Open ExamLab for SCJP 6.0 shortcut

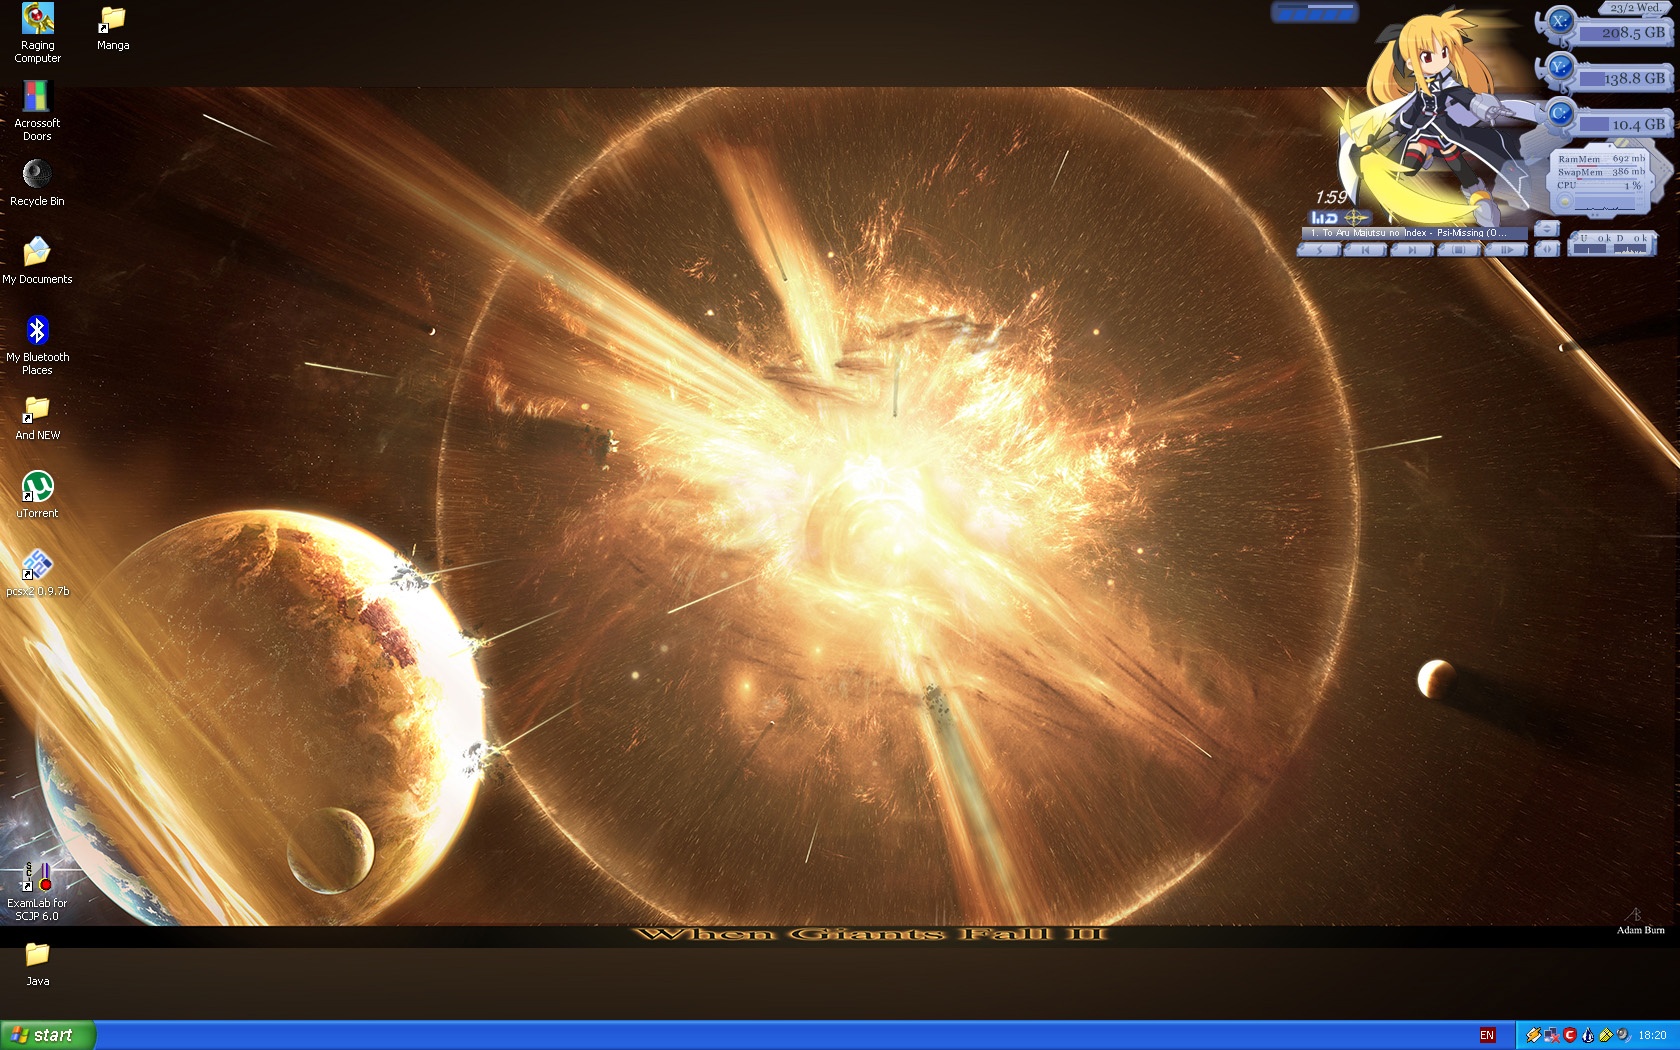click(x=37, y=892)
